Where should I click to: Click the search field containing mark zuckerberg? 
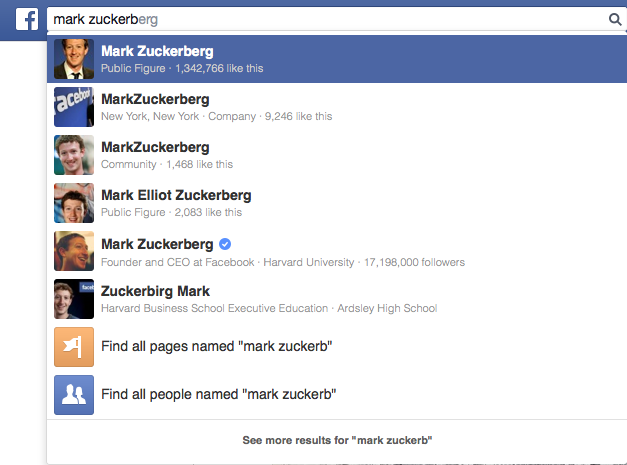click(x=336, y=19)
